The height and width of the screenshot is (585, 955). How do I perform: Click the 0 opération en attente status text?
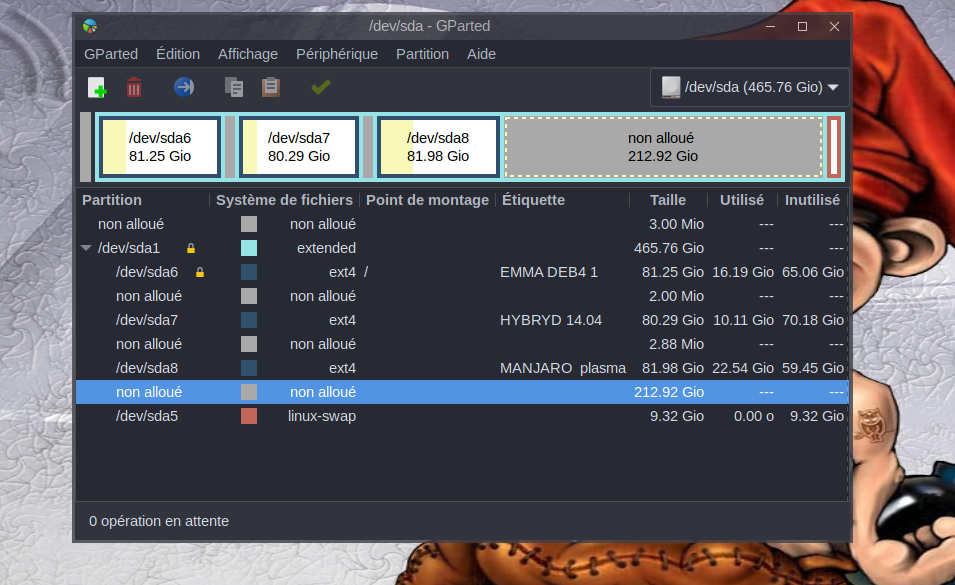pyautogui.click(x=159, y=522)
